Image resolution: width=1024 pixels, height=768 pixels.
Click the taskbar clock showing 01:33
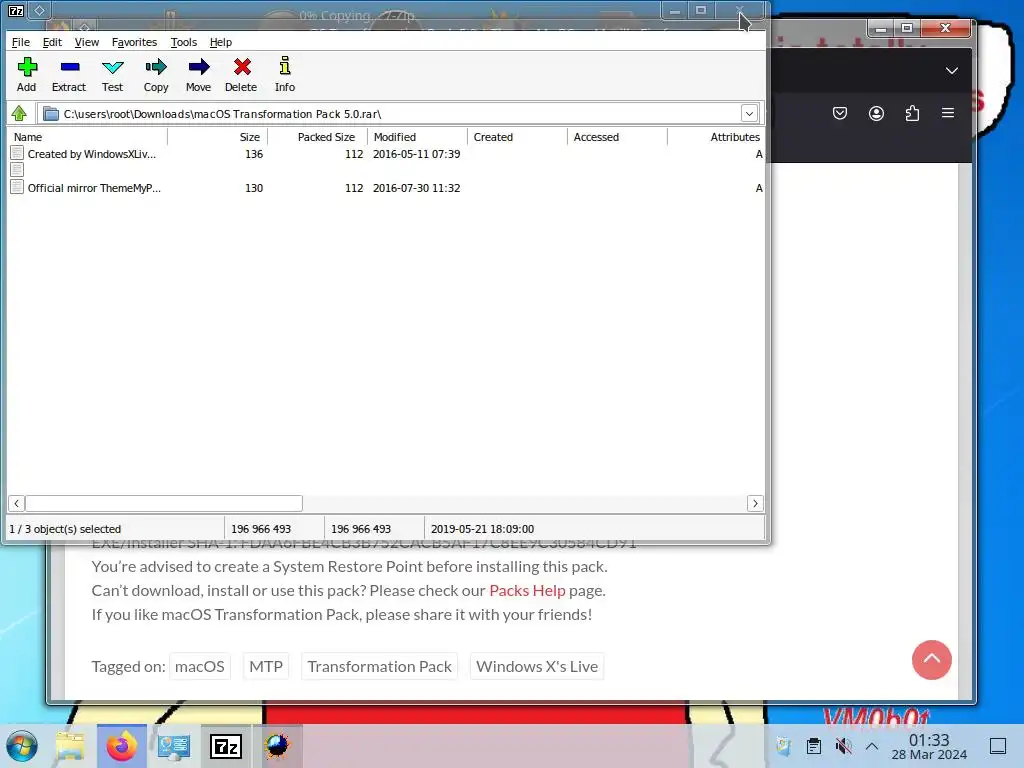click(929, 746)
